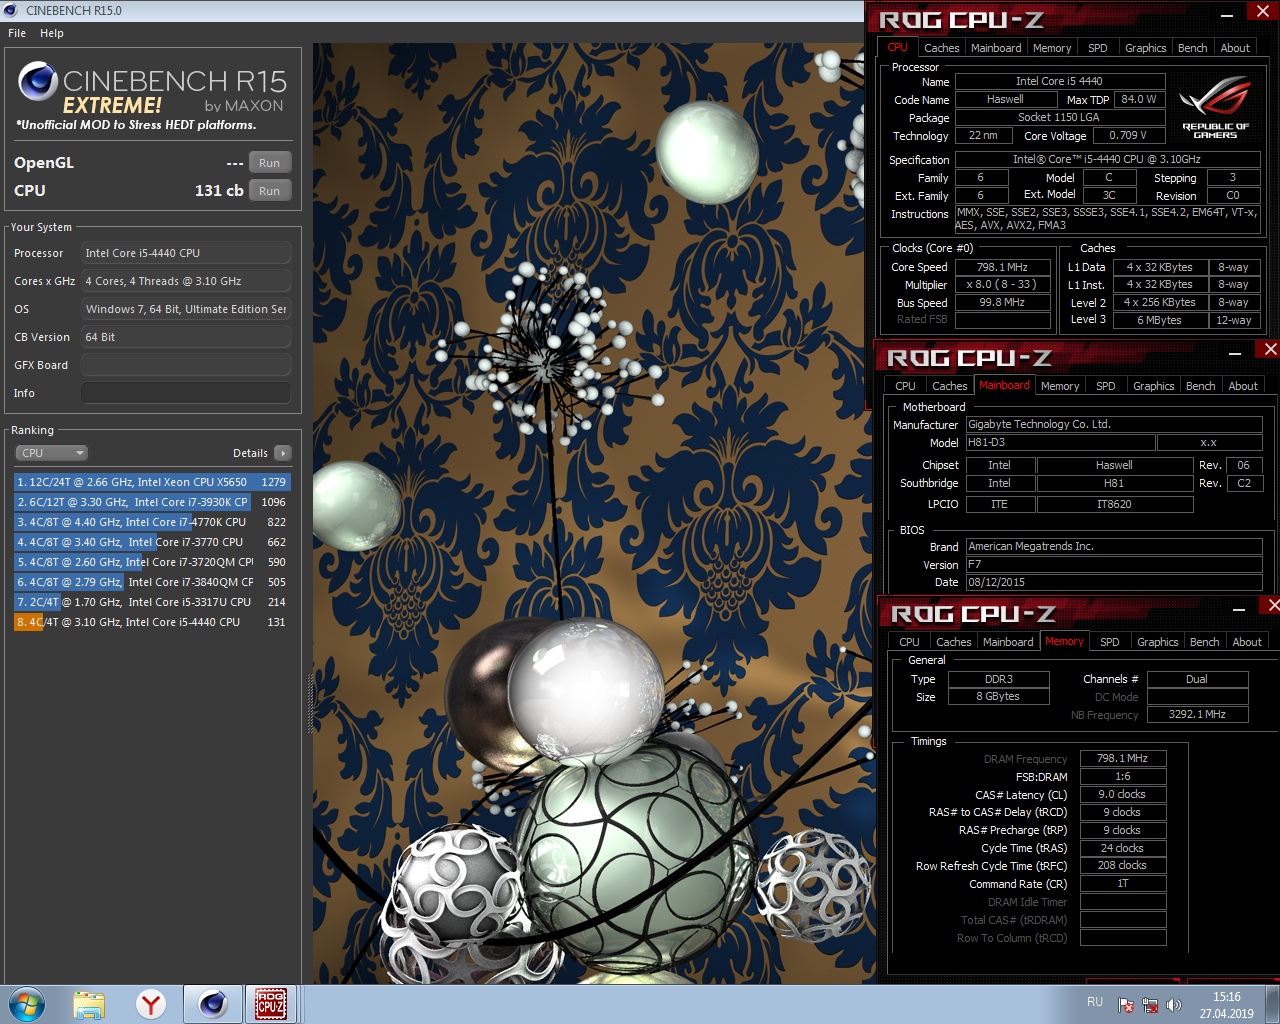Select ranking row Intel Core i7-3930K
Viewport: 1280px width, 1024px height.
coord(152,502)
